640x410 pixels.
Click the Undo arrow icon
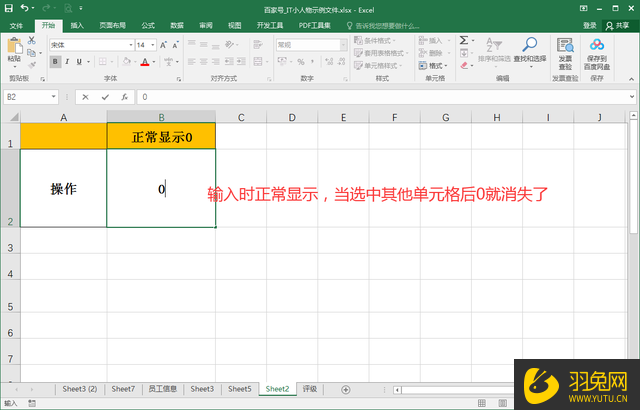click(x=24, y=8)
